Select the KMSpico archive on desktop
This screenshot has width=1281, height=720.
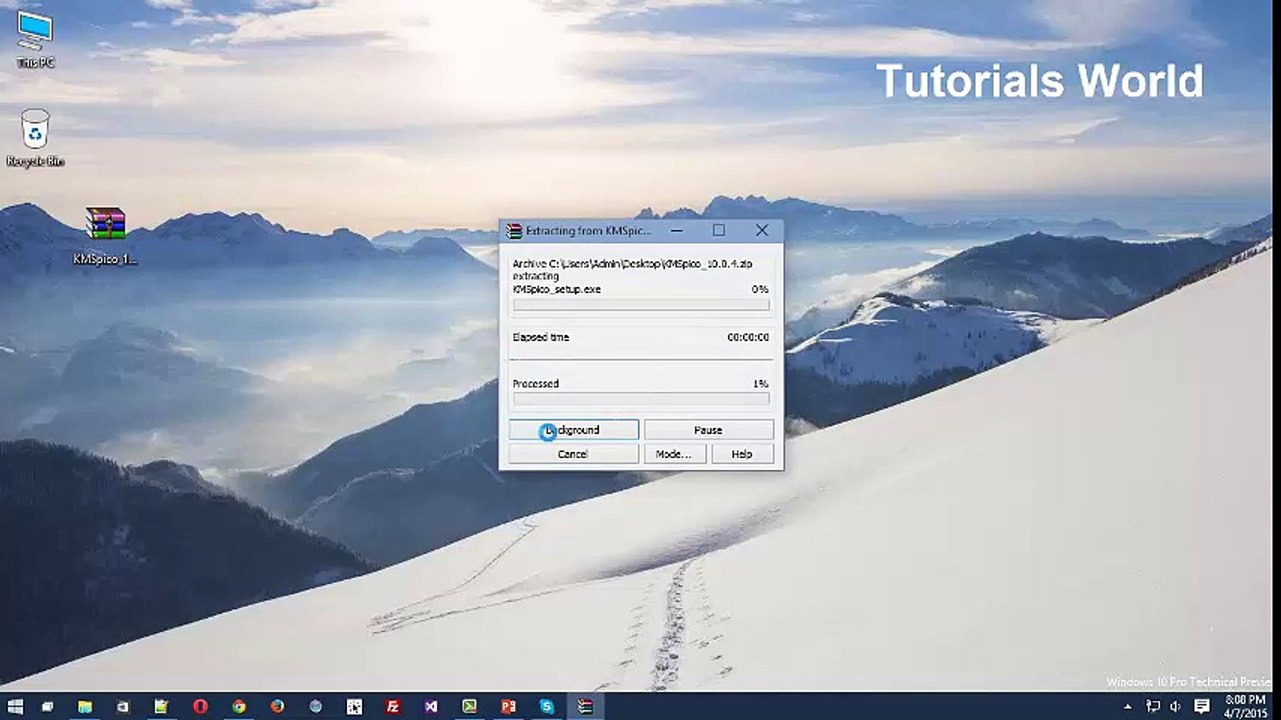pyautogui.click(x=105, y=236)
